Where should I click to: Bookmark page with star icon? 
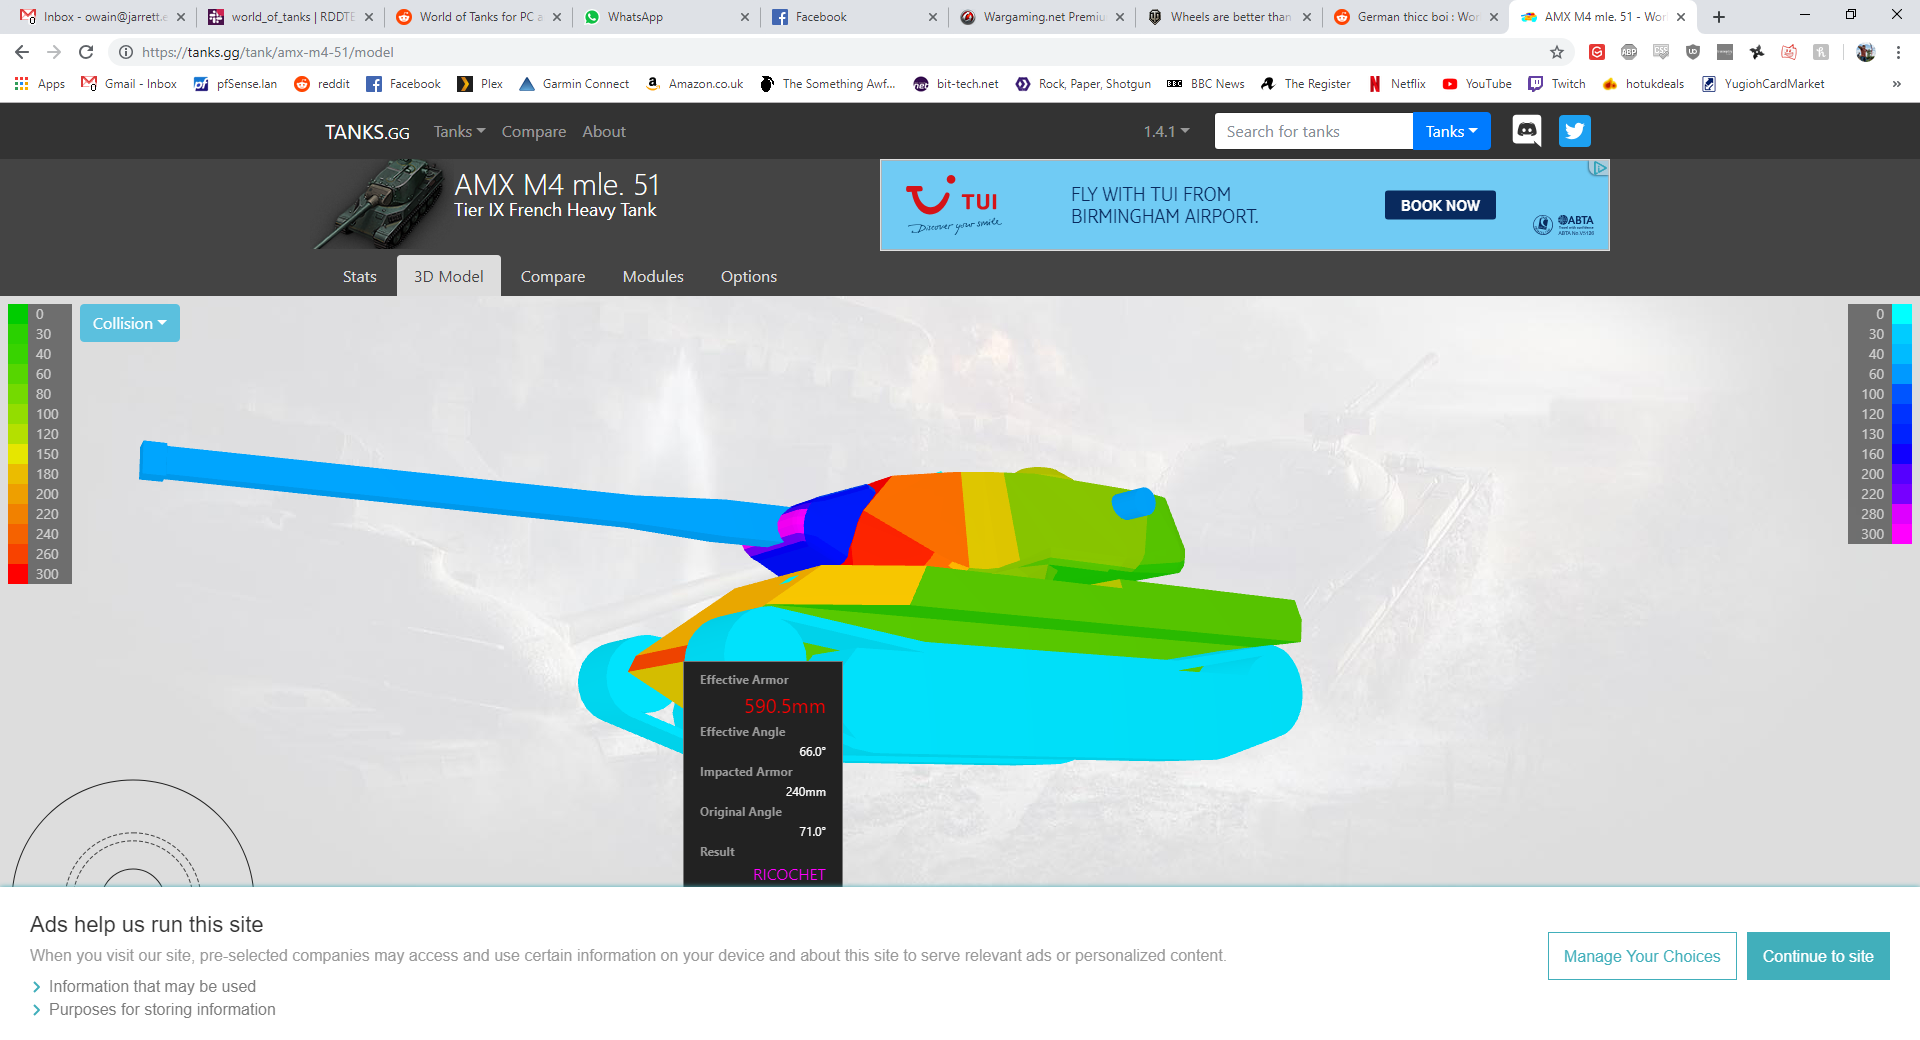(x=1557, y=52)
